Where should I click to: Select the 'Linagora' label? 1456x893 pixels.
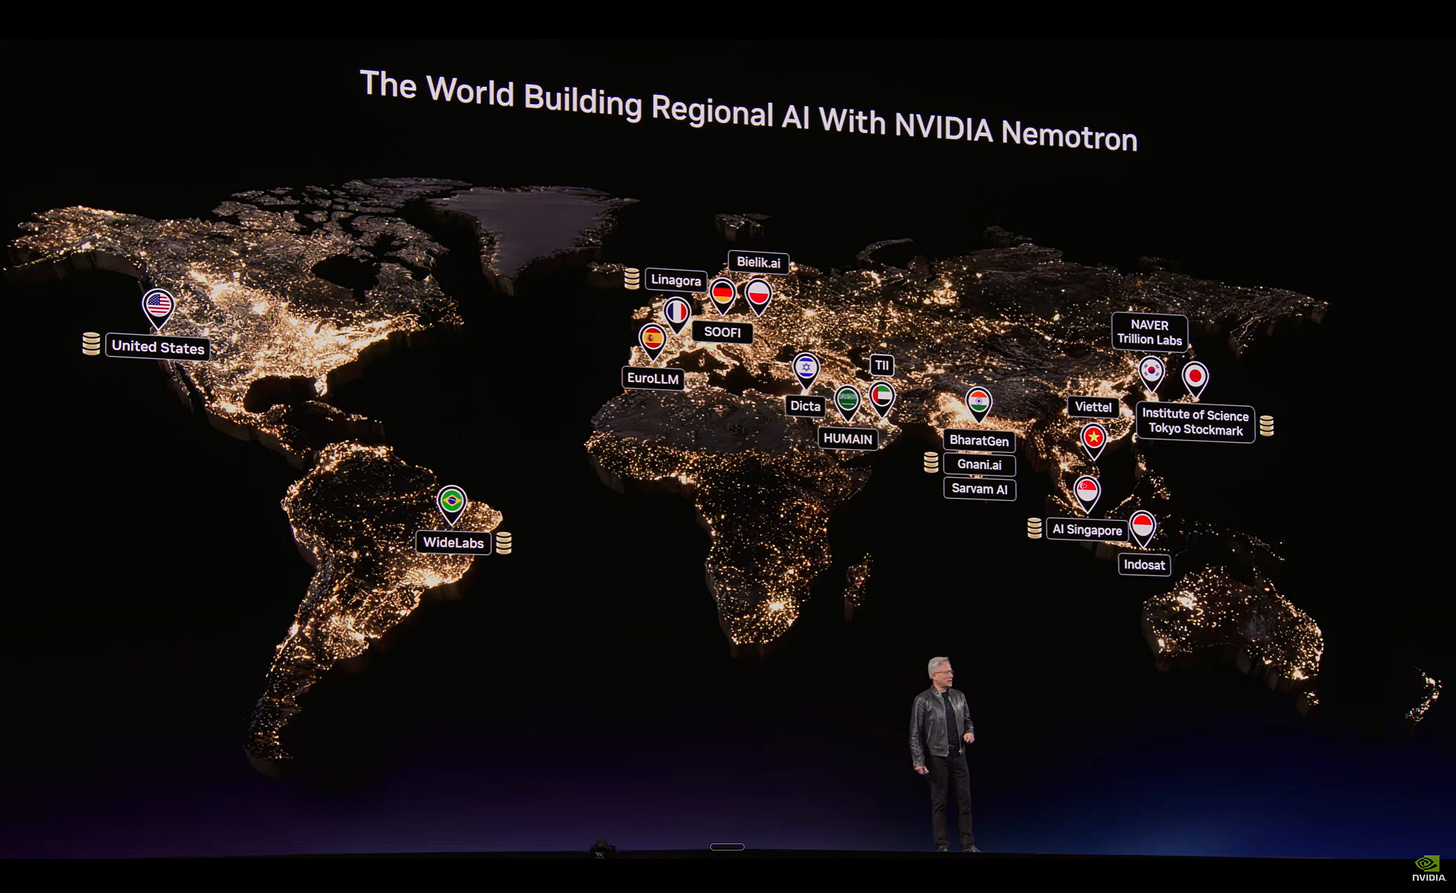click(676, 280)
